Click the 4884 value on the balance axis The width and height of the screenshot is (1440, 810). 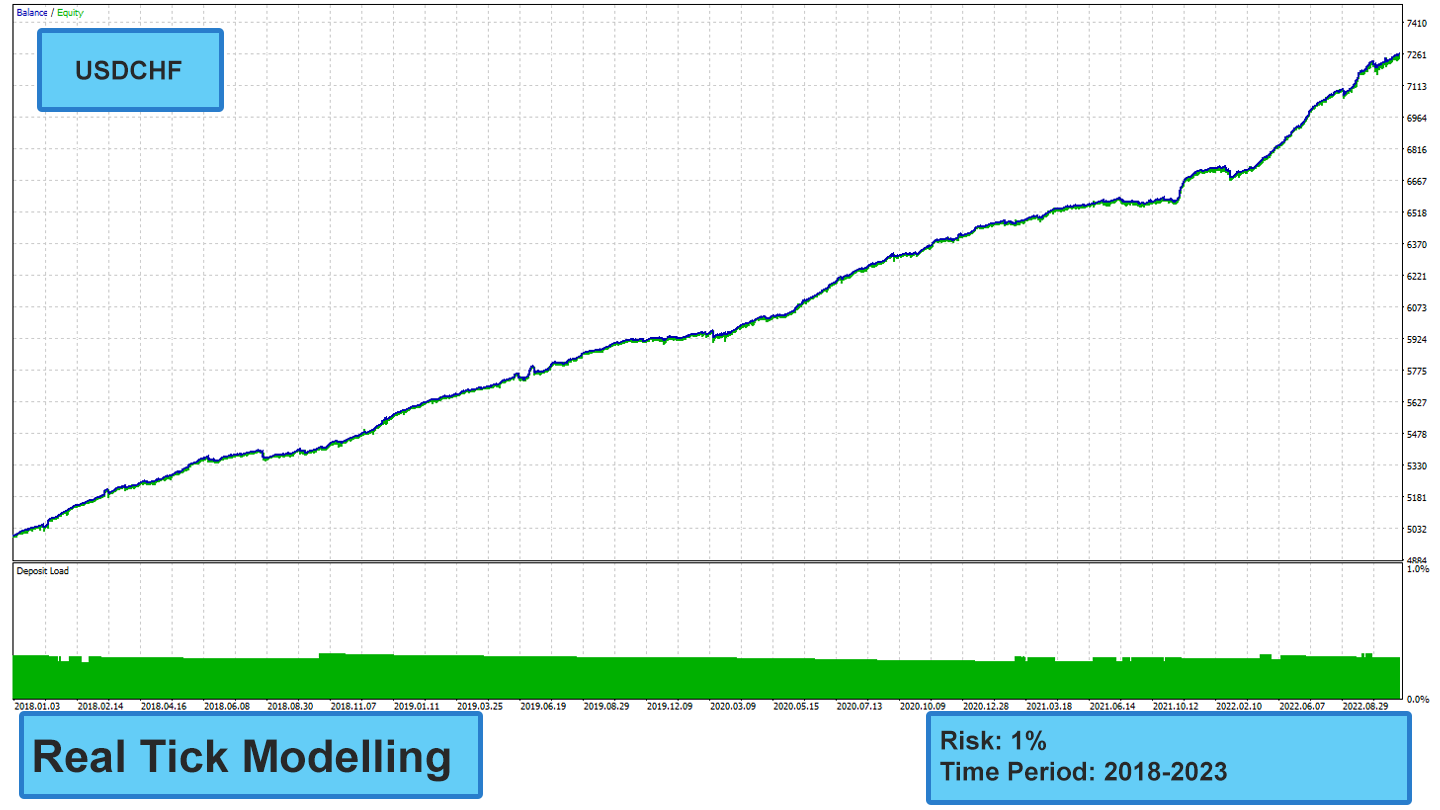point(1417,561)
